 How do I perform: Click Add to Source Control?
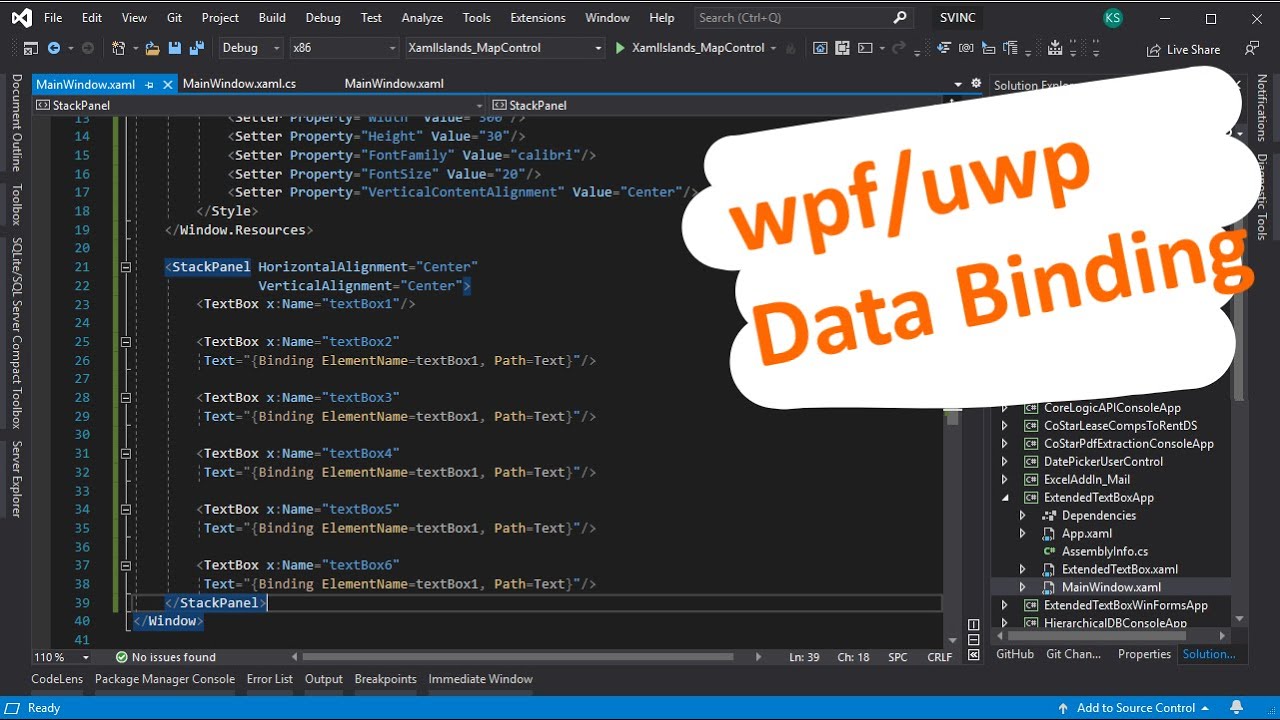[x=1135, y=708]
